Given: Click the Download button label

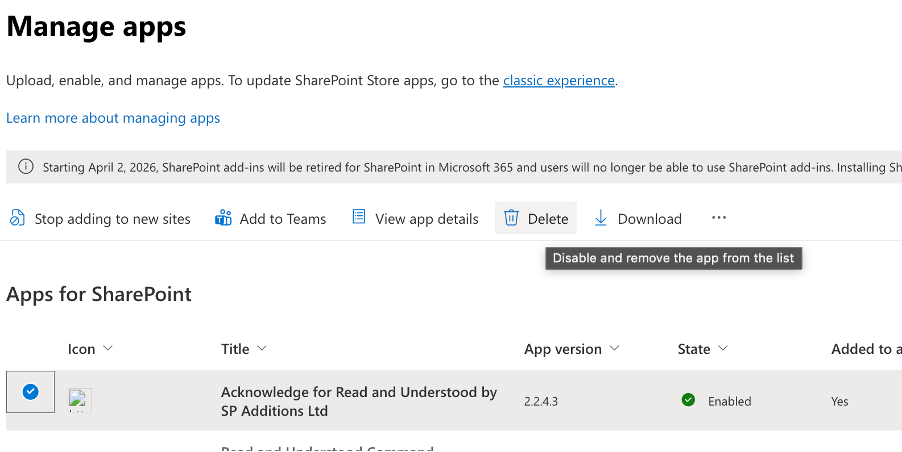Looking at the screenshot, I should point(649,219).
